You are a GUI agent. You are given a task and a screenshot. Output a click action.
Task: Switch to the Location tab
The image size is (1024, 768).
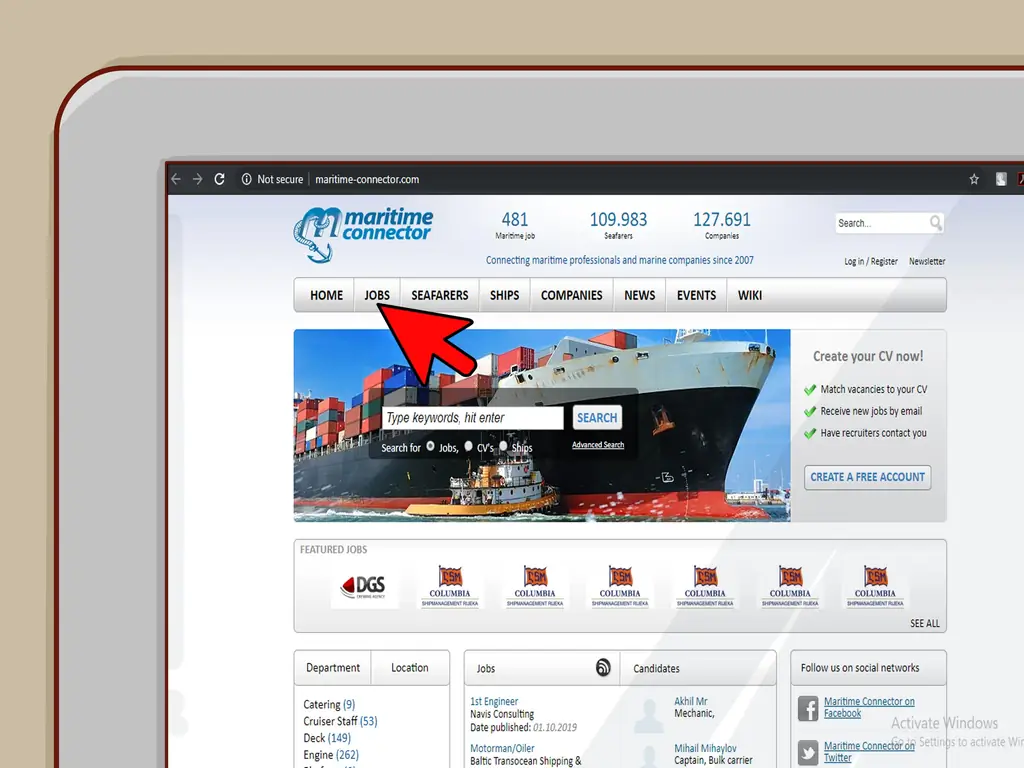(x=410, y=668)
